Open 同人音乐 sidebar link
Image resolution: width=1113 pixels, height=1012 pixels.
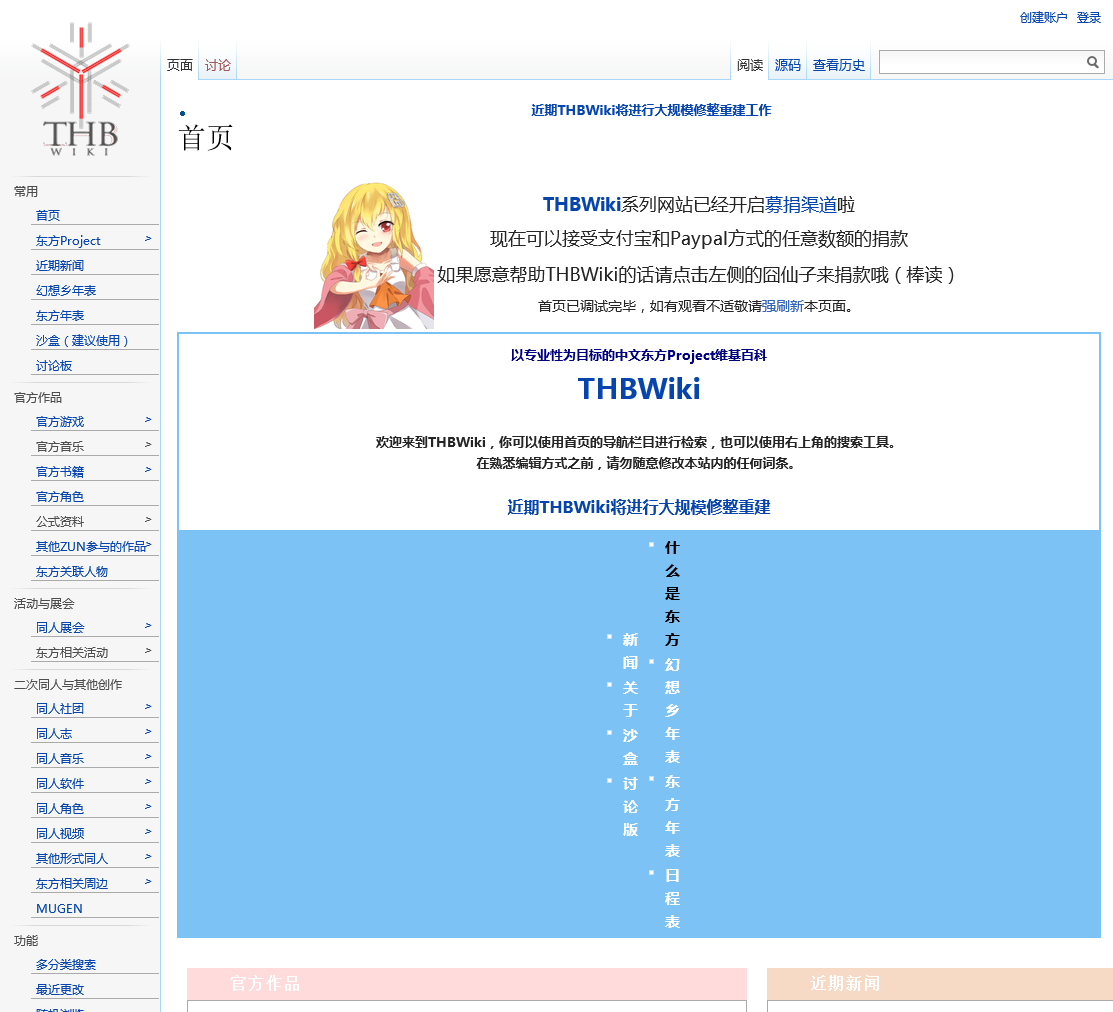click(x=60, y=759)
